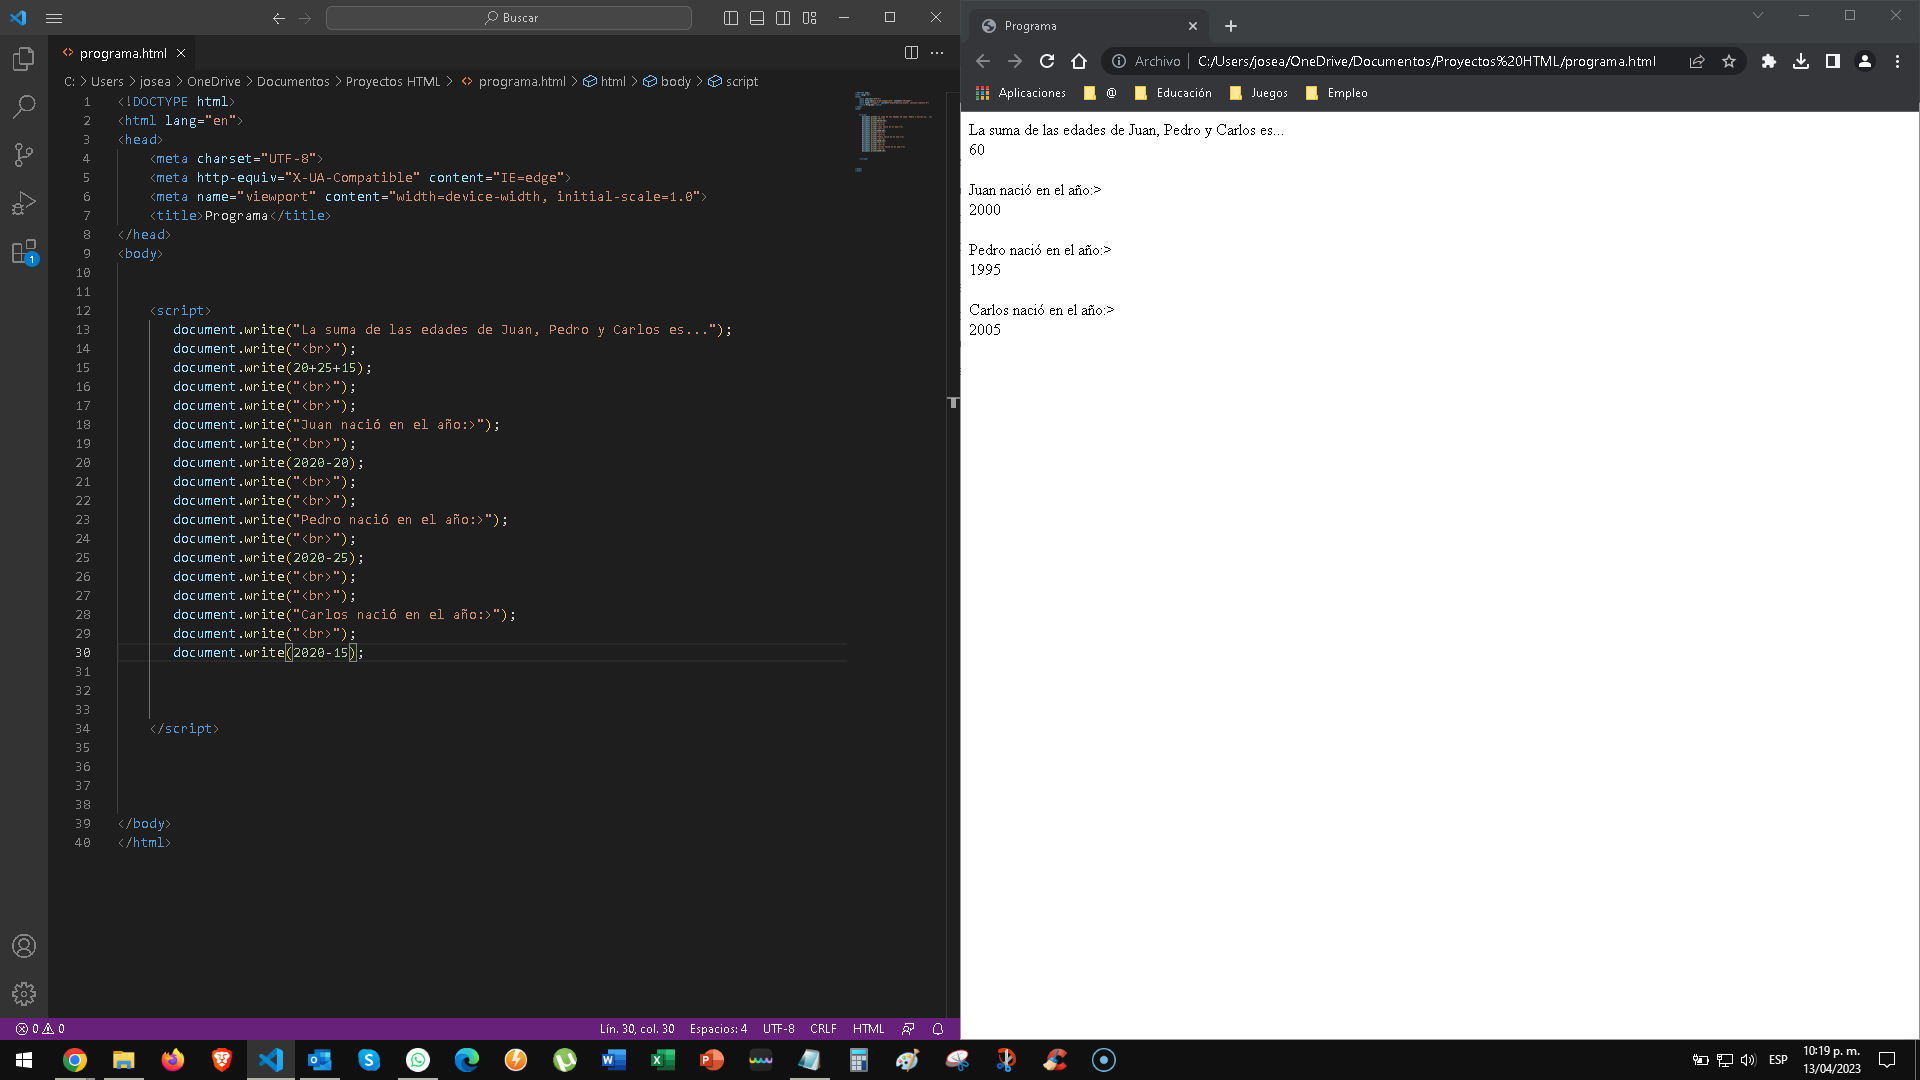Open Chrome from the taskbar
This screenshot has height=1080, width=1920.
(74, 1060)
